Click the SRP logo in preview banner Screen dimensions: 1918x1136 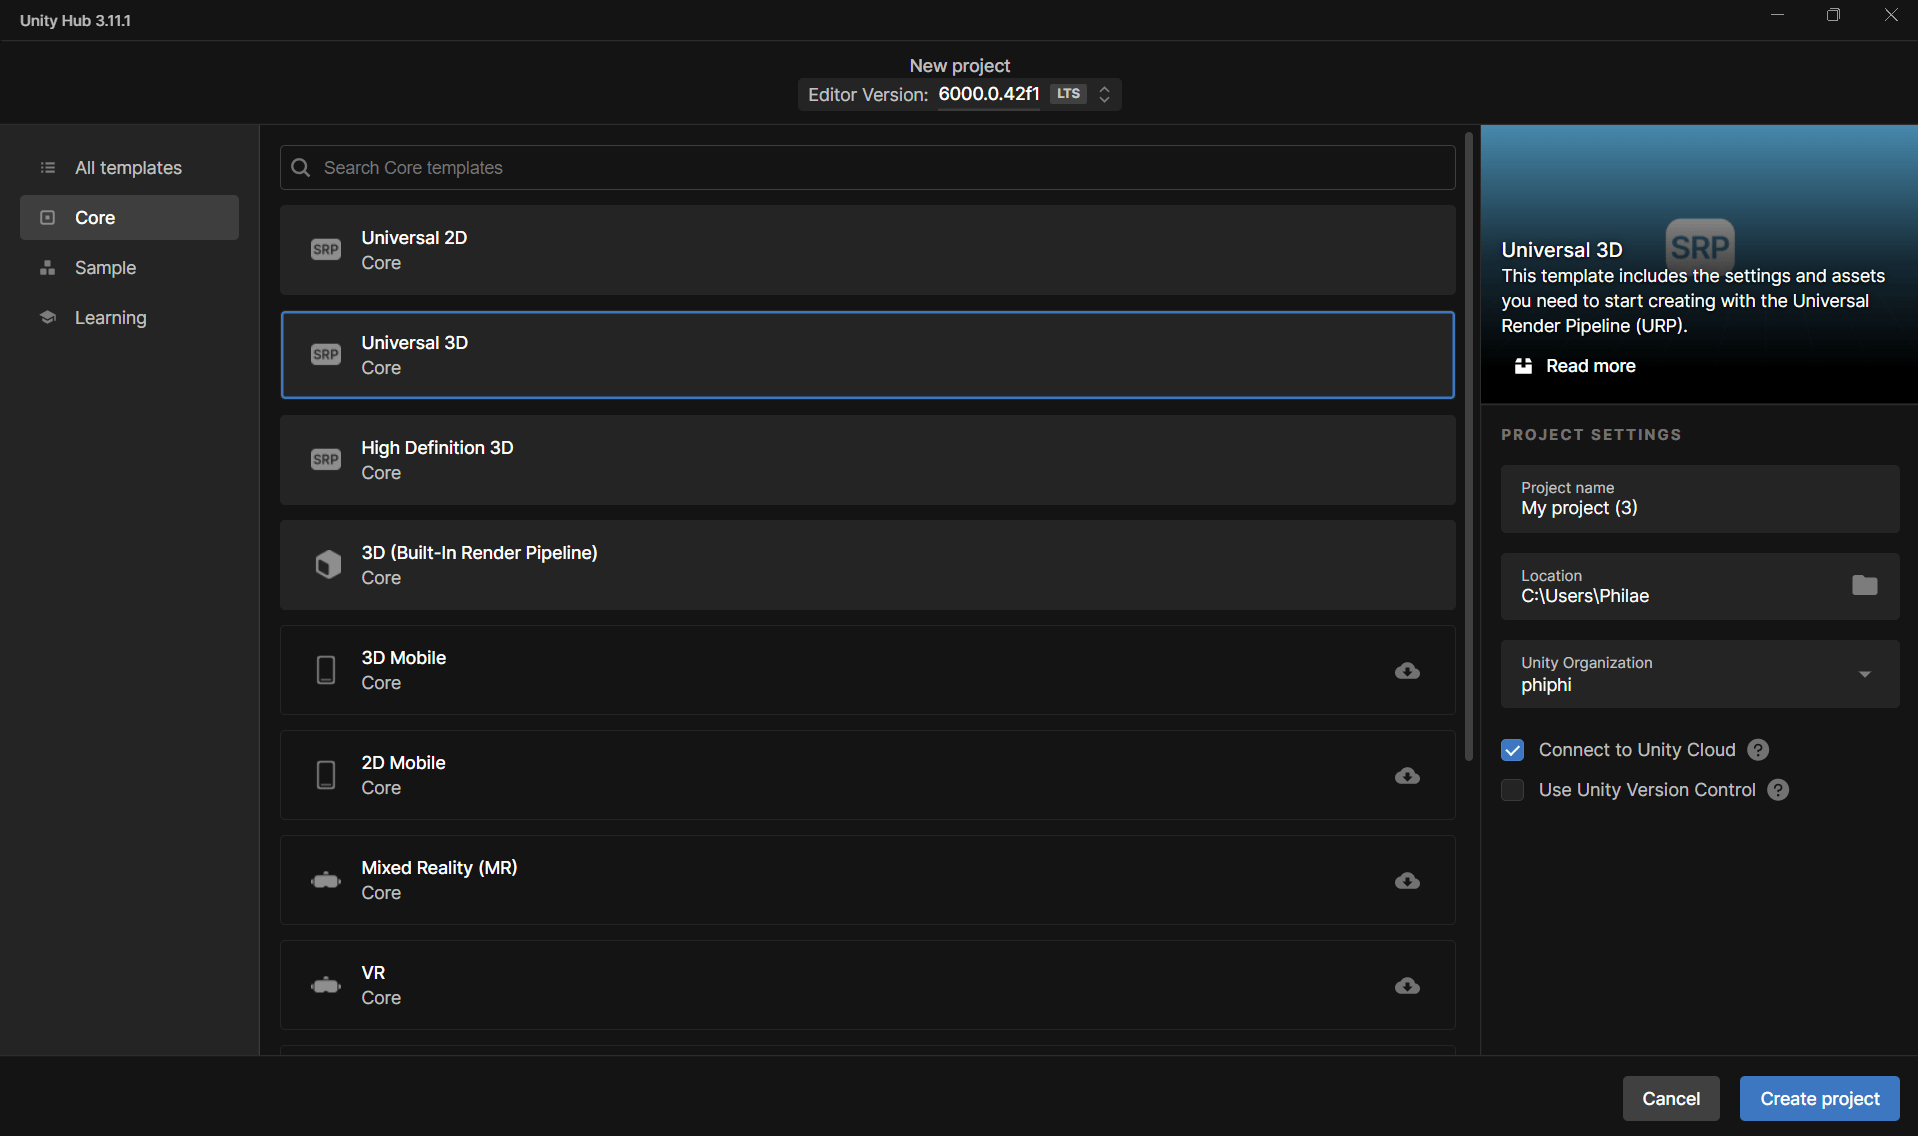1700,246
